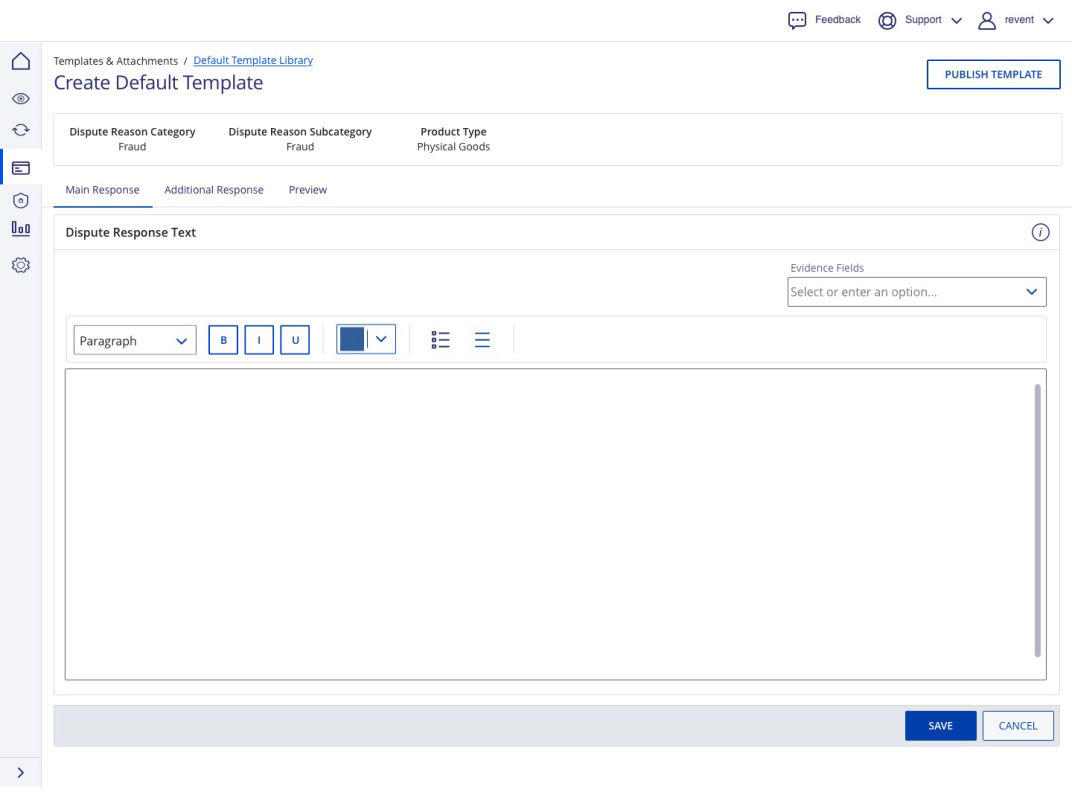Expand the Evidence Fields combo box
Screen dimensions: 1072x792
coord(916,292)
